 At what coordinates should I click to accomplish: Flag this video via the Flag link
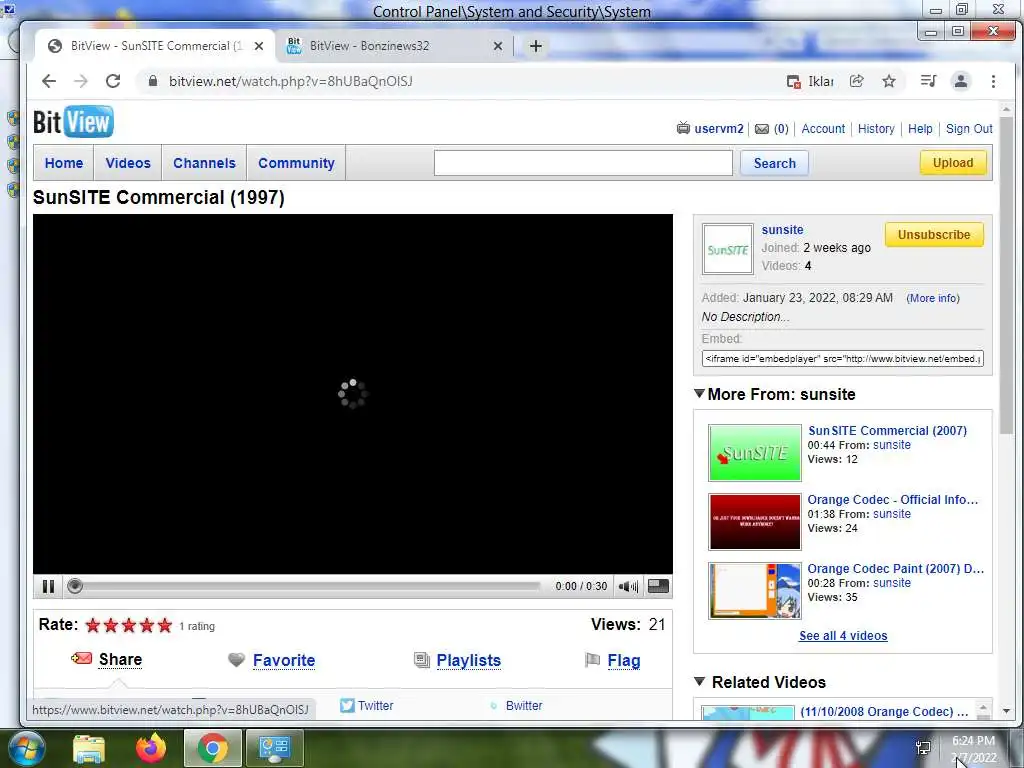(624, 660)
